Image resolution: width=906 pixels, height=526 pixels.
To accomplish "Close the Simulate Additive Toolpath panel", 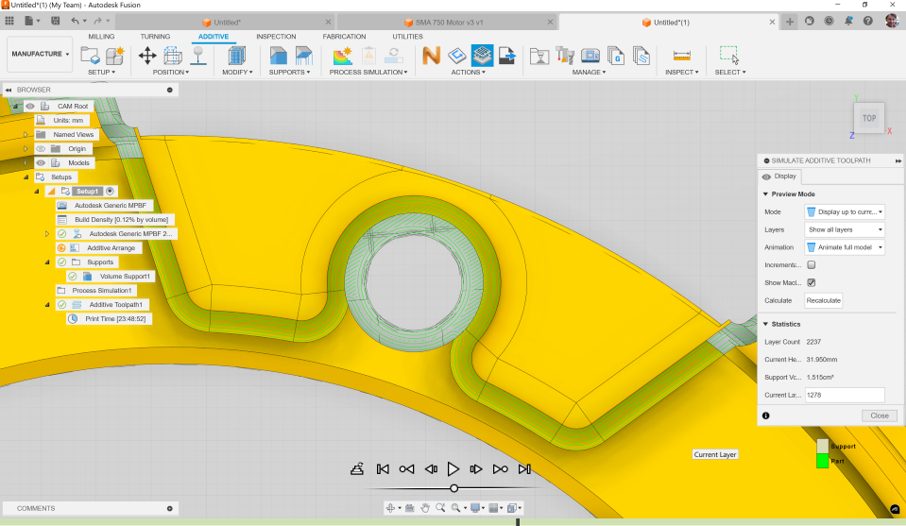I will point(878,415).
